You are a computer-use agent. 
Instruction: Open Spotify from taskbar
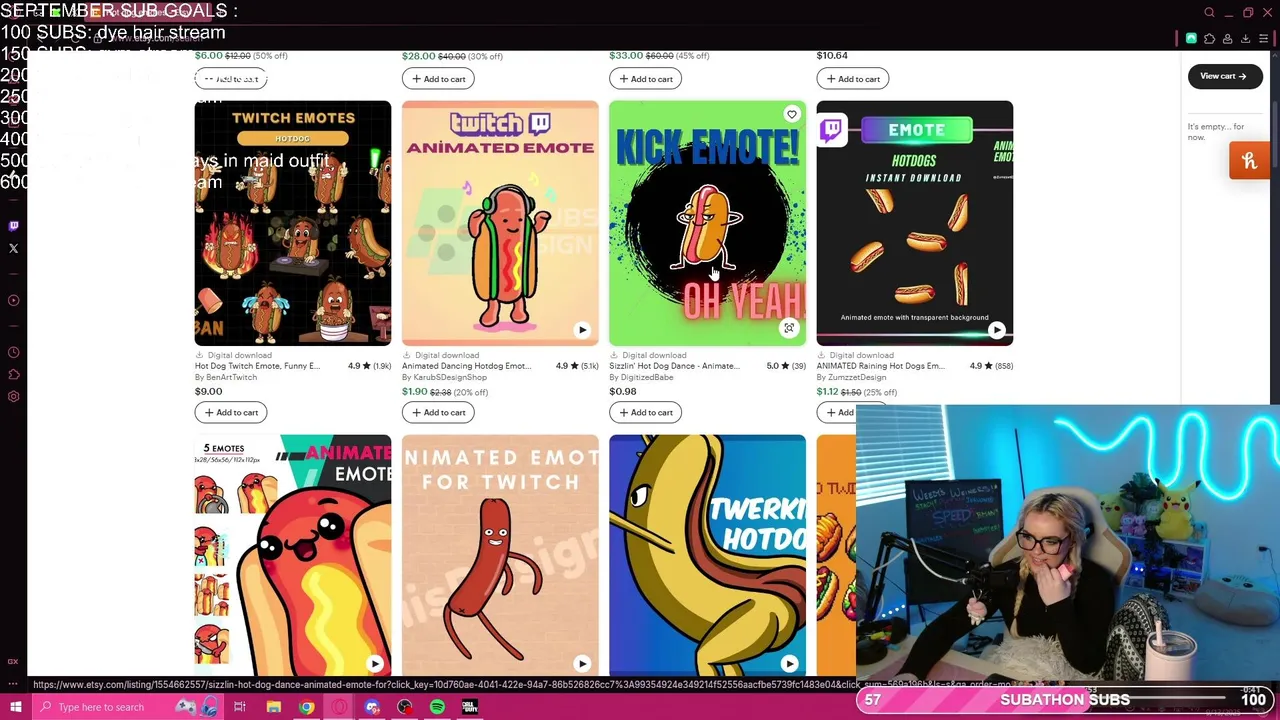click(437, 707)
